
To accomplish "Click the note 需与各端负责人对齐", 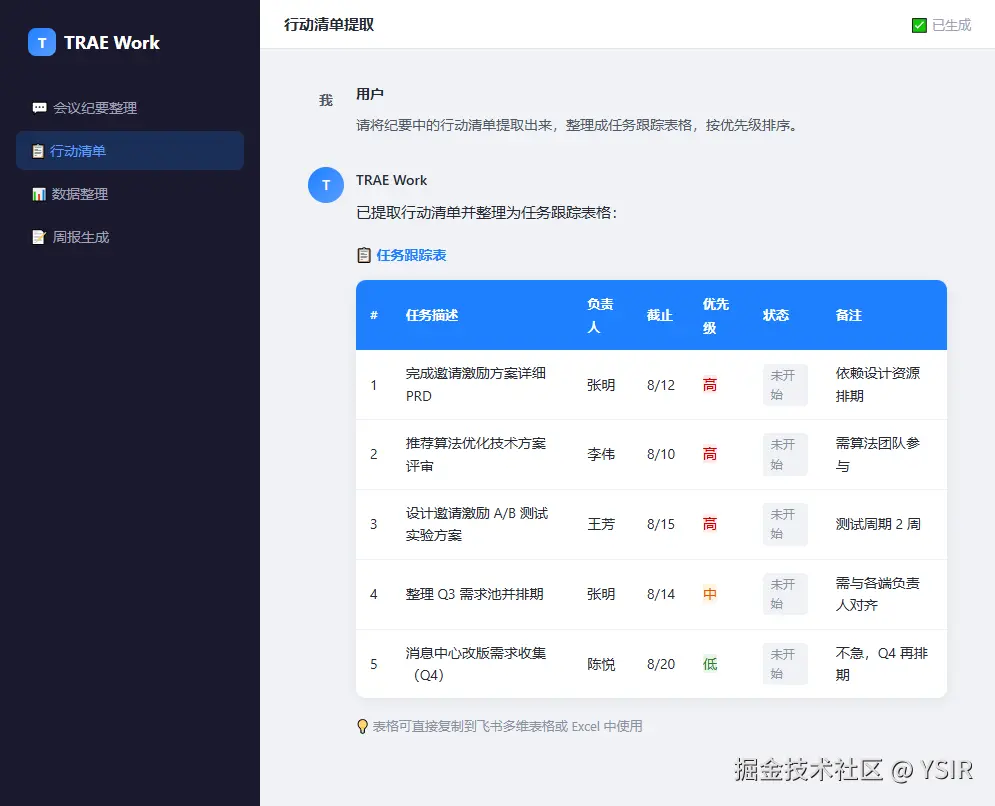I will point(878,594).
